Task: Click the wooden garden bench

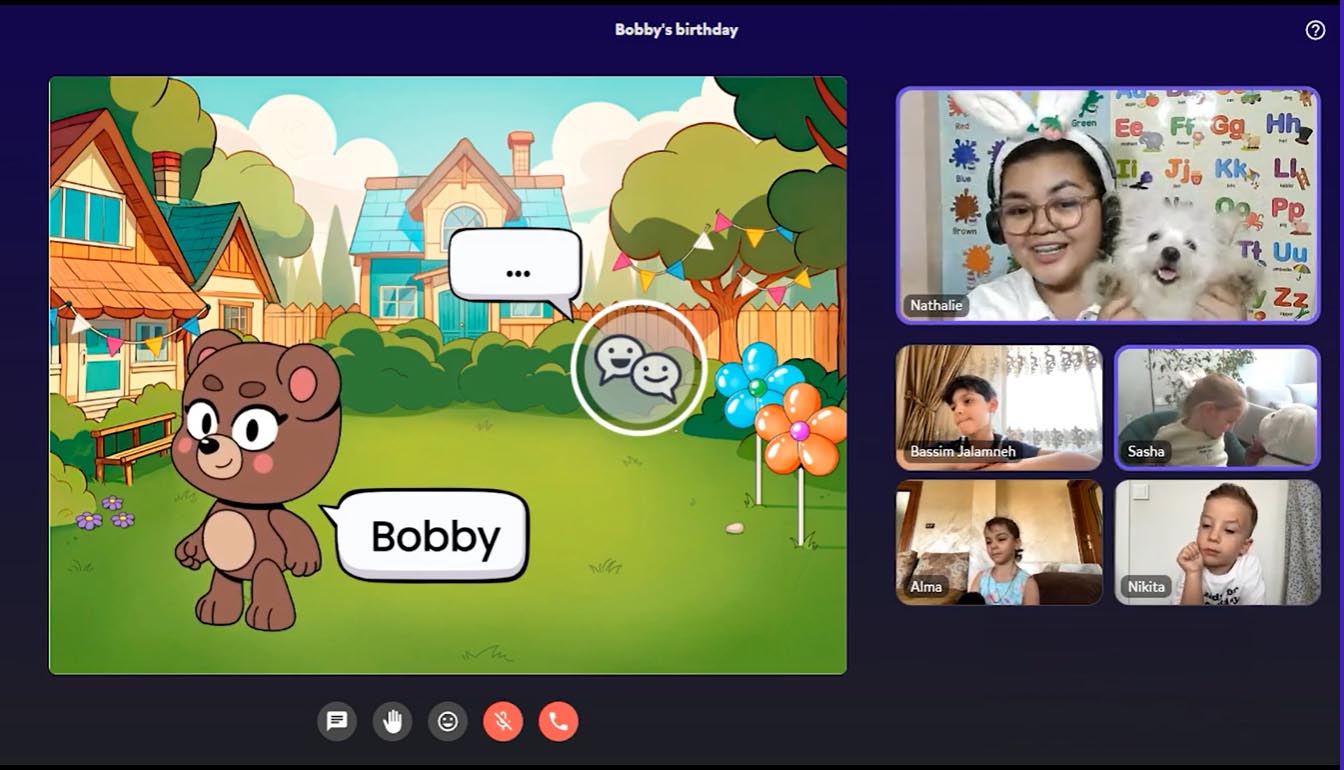Action: click(131, 446)
